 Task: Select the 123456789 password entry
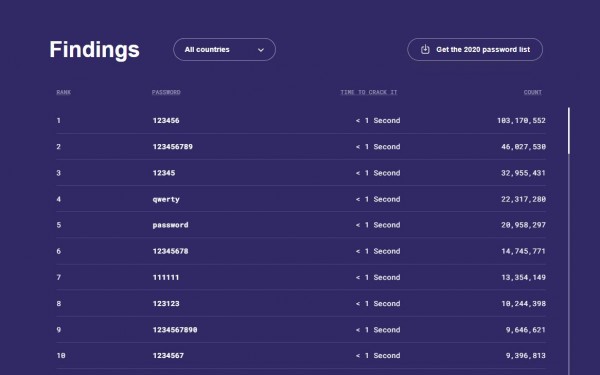click(173, 147)
